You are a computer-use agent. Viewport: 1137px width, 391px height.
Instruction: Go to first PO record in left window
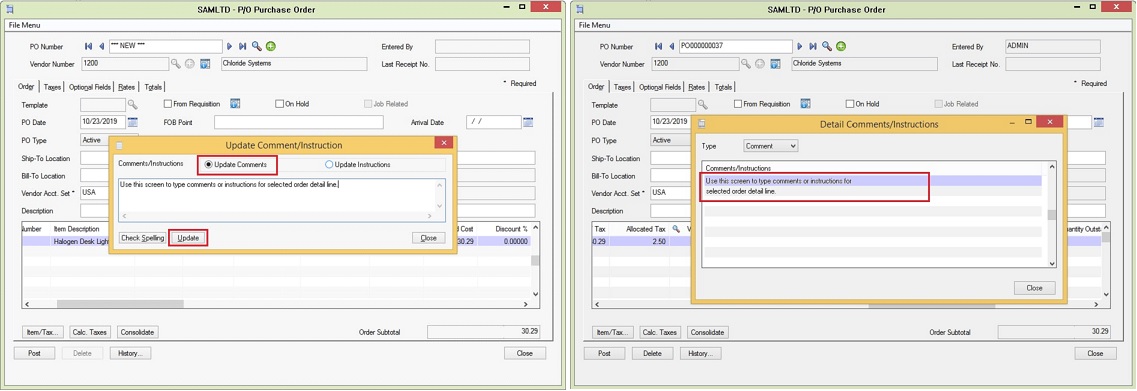coord(88,46)
